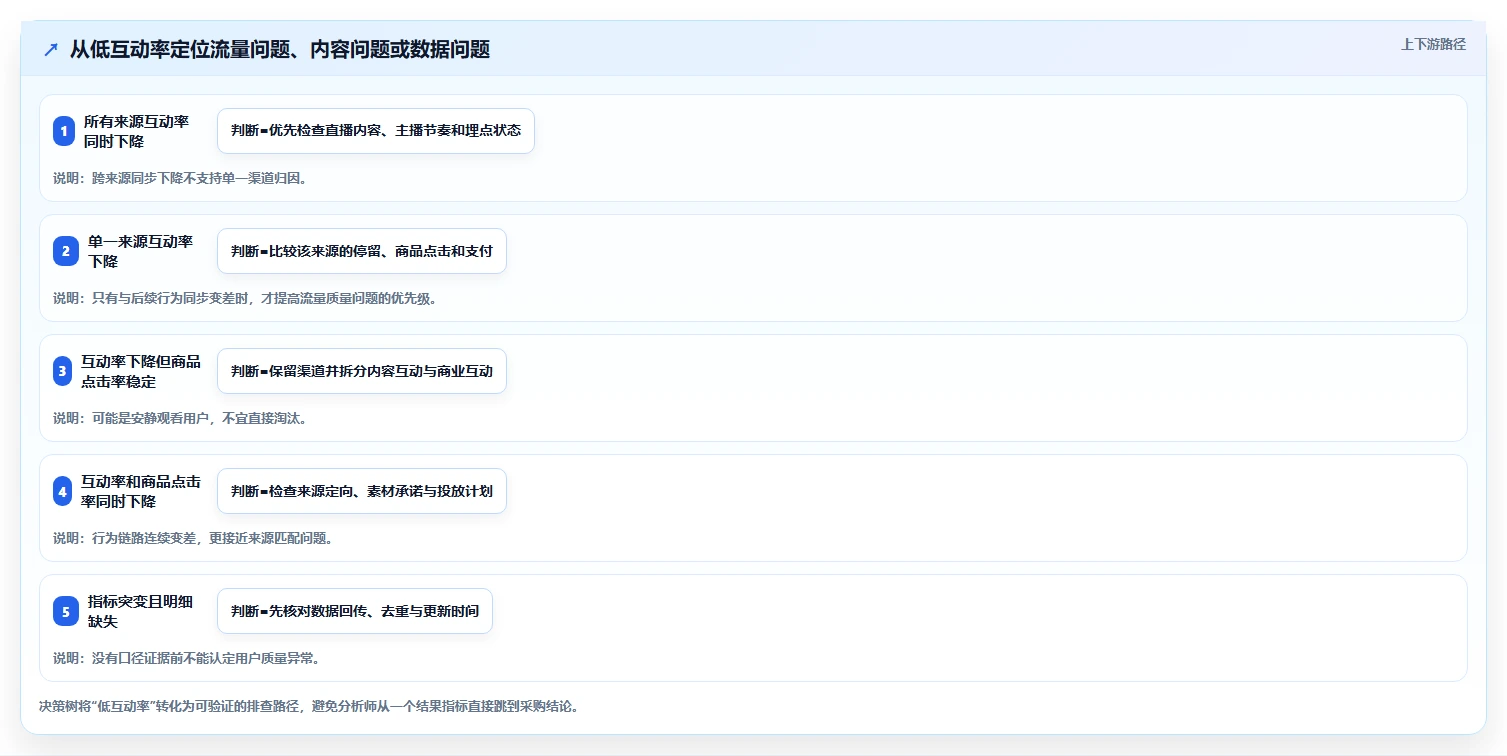Click 判断=保留渠道并拆分内容互动与商业互动 pill
This screenshot has width=1507, height=756.
[x=362, y=371]
